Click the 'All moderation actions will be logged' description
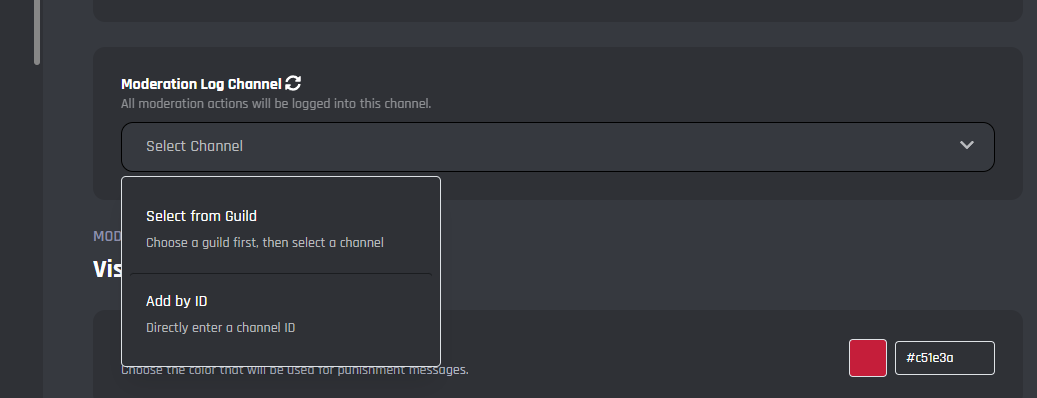Image resolution: width=1037 pixels, height=398 pixels. coord(276,104)
